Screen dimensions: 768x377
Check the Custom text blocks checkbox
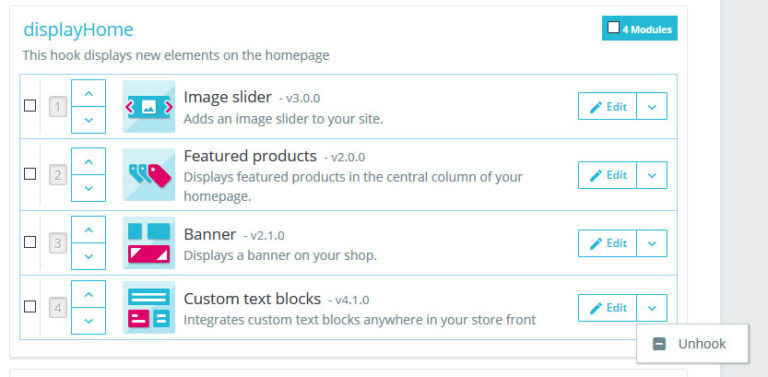[x=30, y=307]
